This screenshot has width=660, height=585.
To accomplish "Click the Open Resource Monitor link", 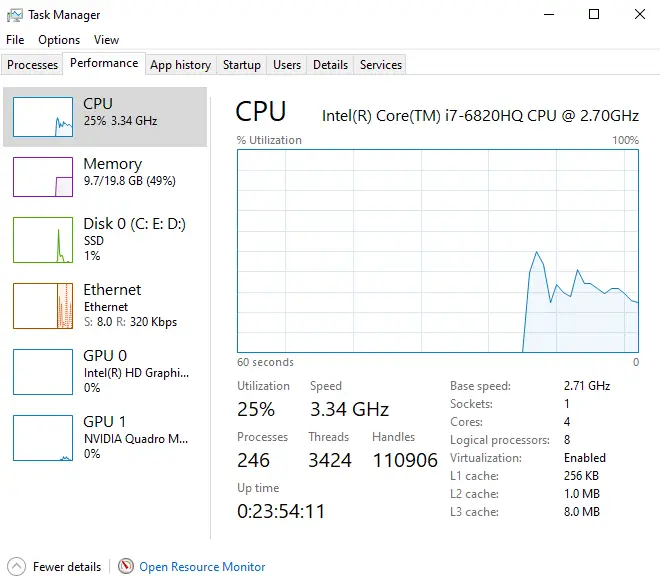I will pos(202,567).
